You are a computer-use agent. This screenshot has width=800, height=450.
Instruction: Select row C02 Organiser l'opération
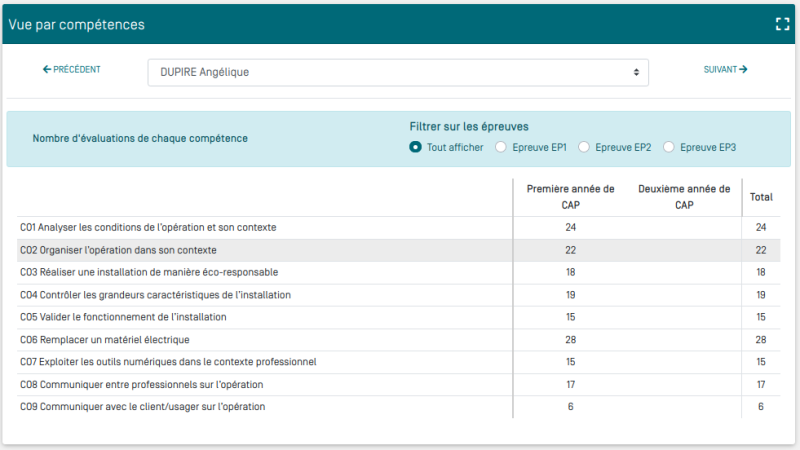click(x=118, y=250)
